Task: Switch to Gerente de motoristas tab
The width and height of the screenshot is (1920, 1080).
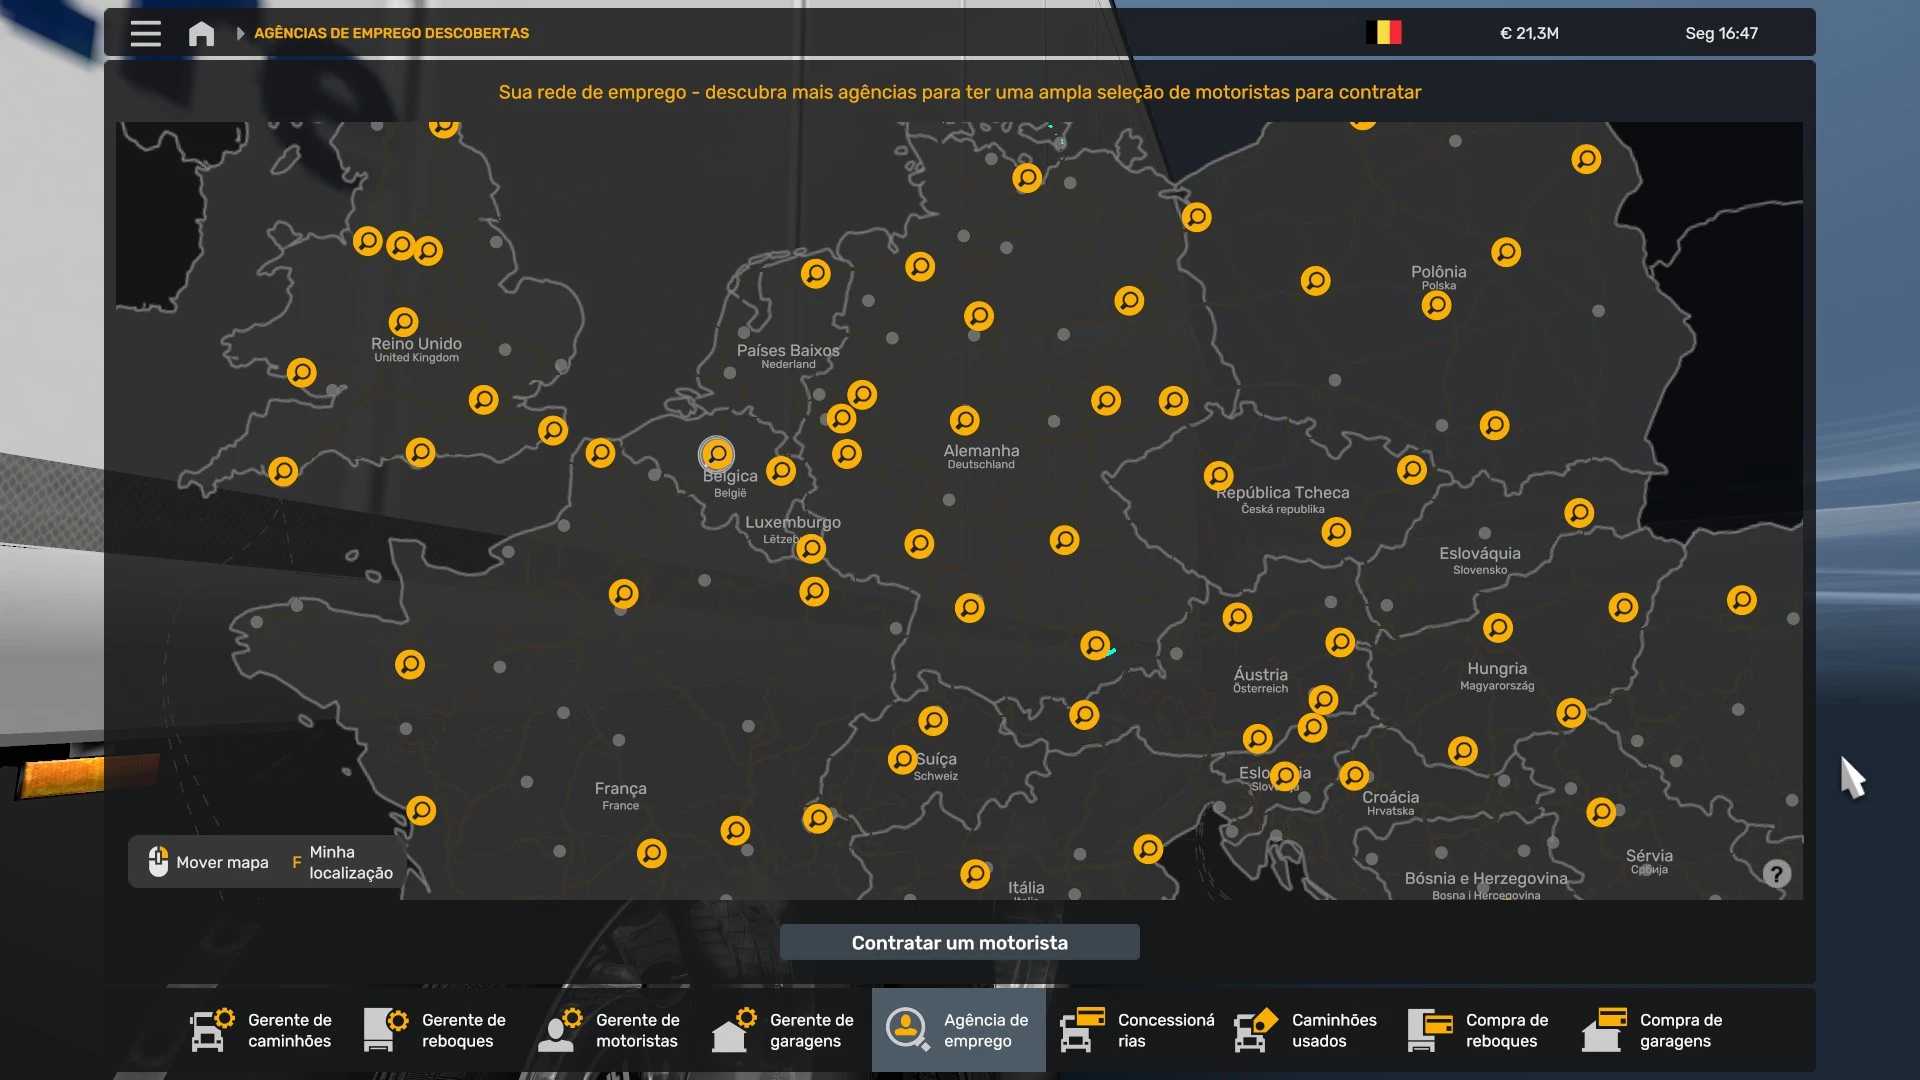Action: coord(610,1030)
